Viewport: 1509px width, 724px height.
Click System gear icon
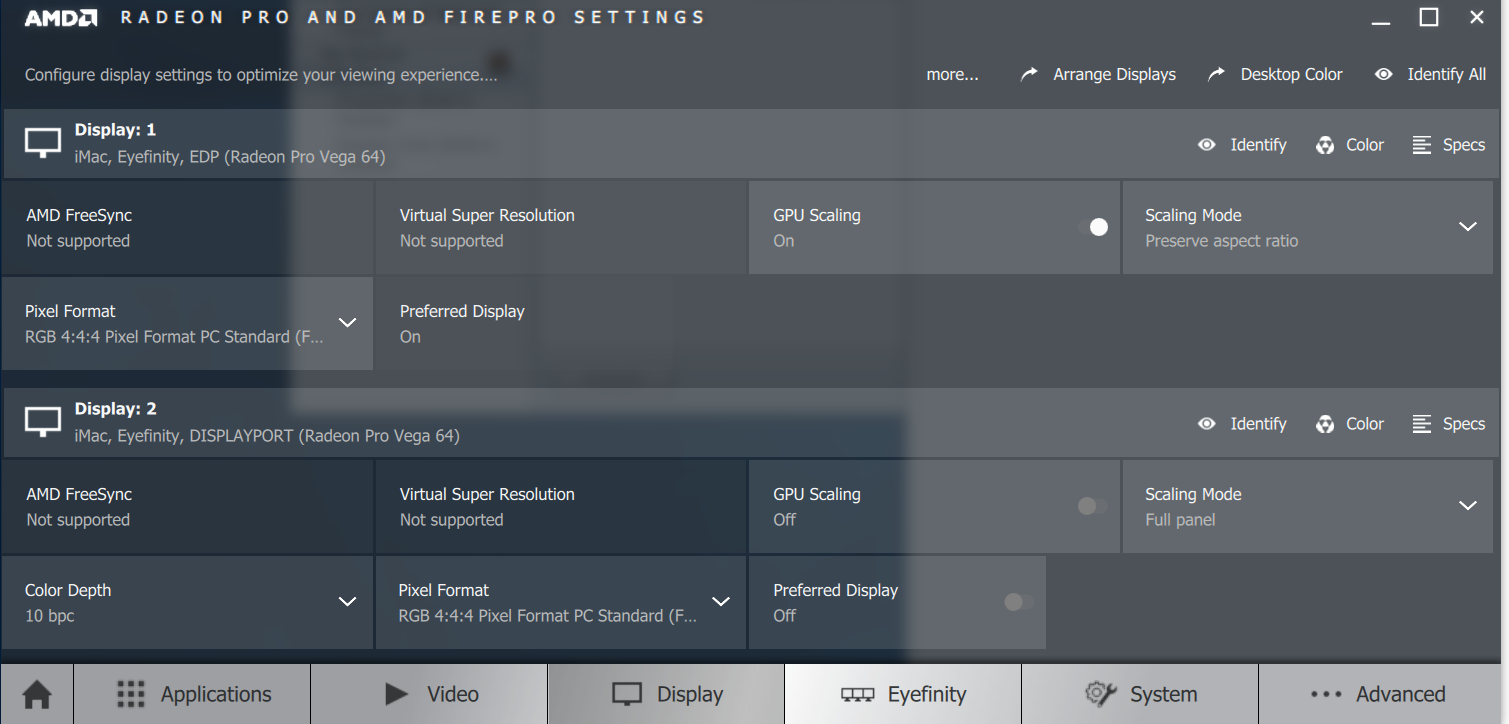1100,694
